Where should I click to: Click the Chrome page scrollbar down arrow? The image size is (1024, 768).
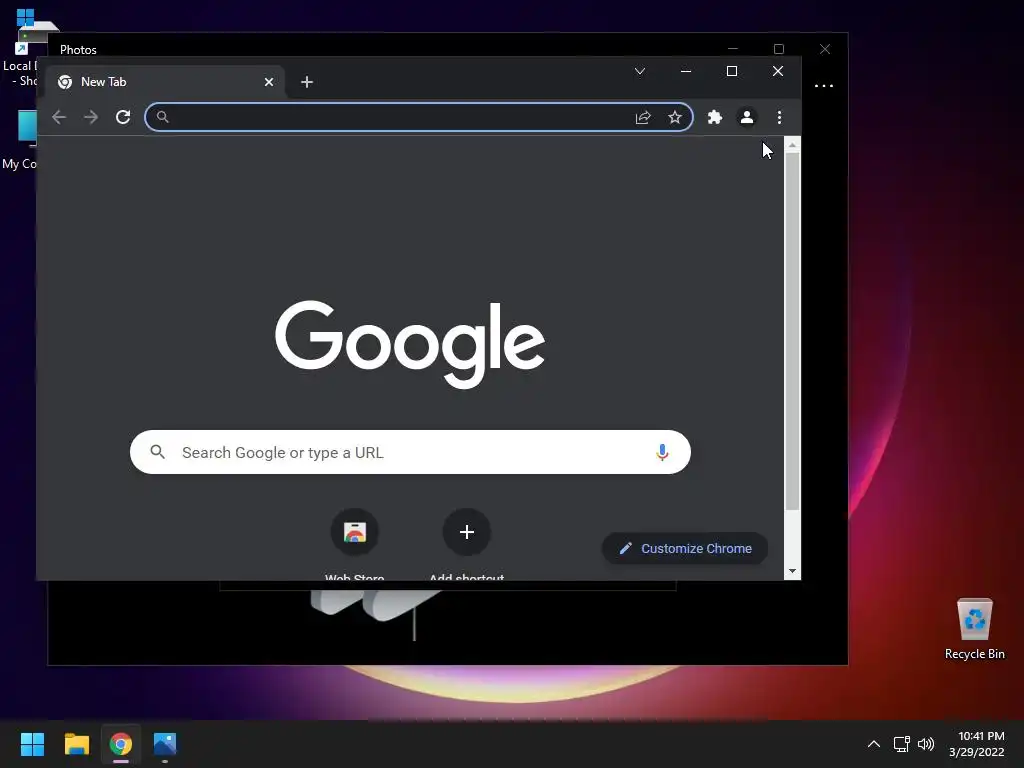point(792,571)
